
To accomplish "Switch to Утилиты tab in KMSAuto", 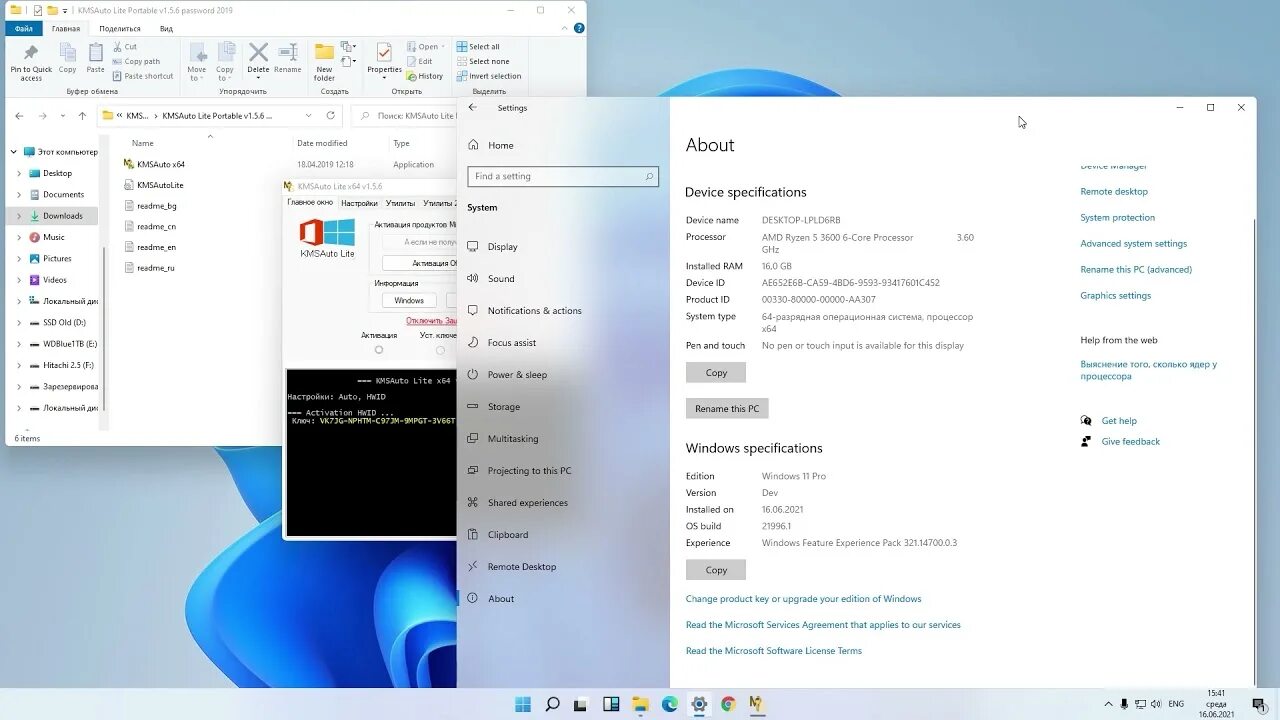I will point(400,203).
